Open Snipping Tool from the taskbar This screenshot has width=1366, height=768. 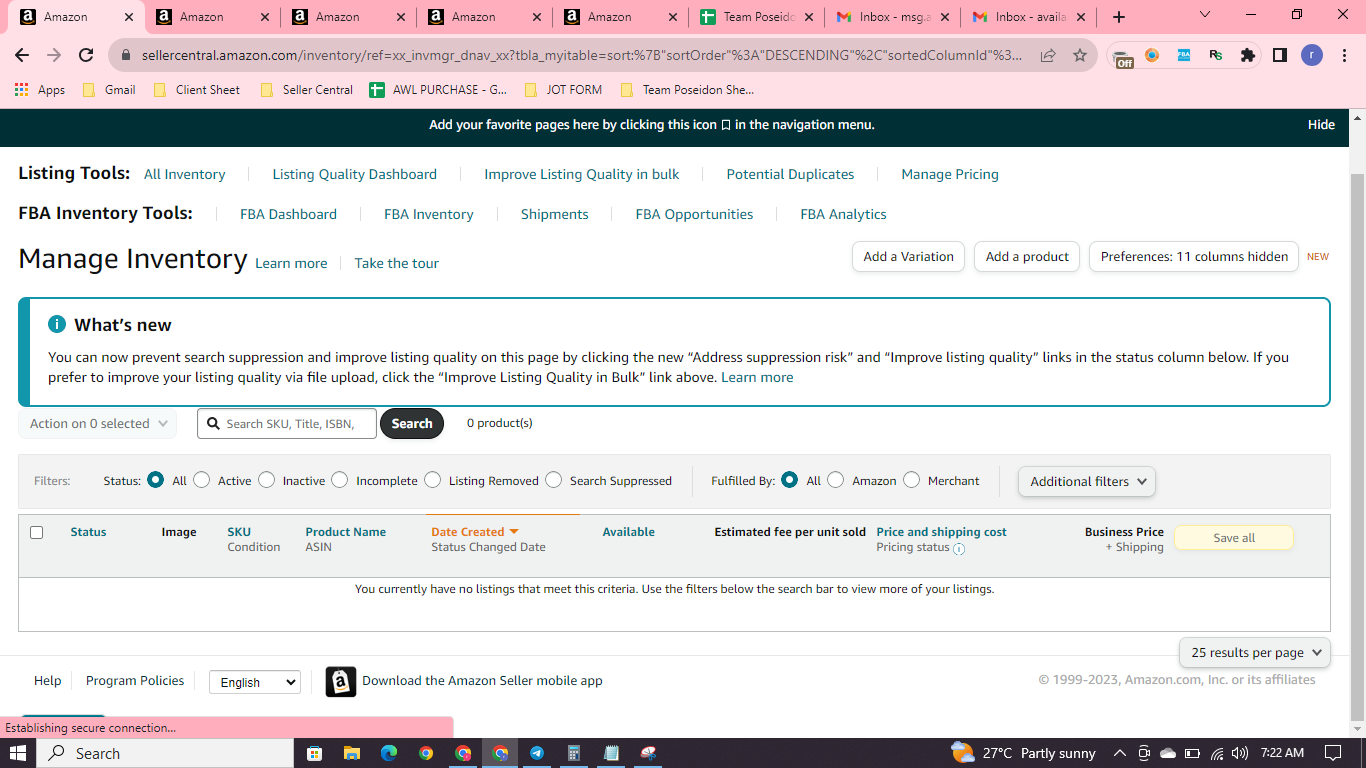648,753
